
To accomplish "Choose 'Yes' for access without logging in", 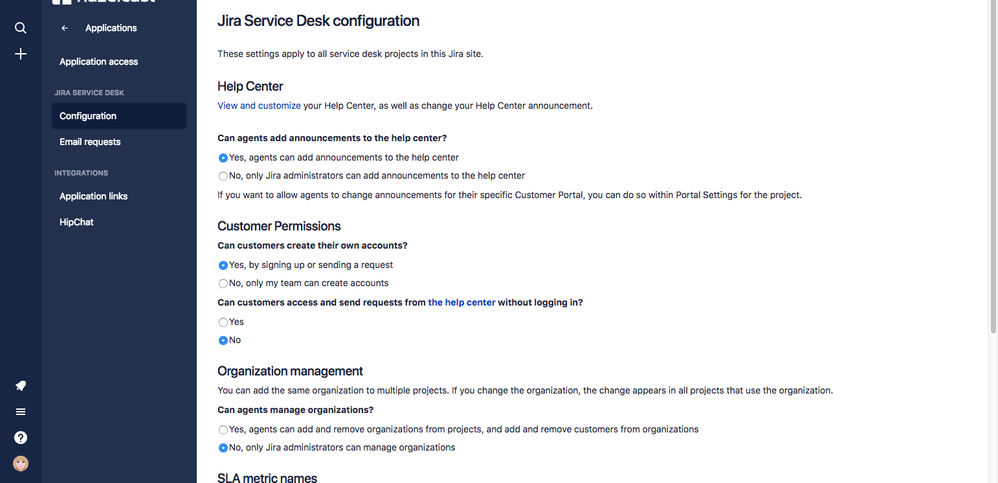I will click(x=223, y=322).
